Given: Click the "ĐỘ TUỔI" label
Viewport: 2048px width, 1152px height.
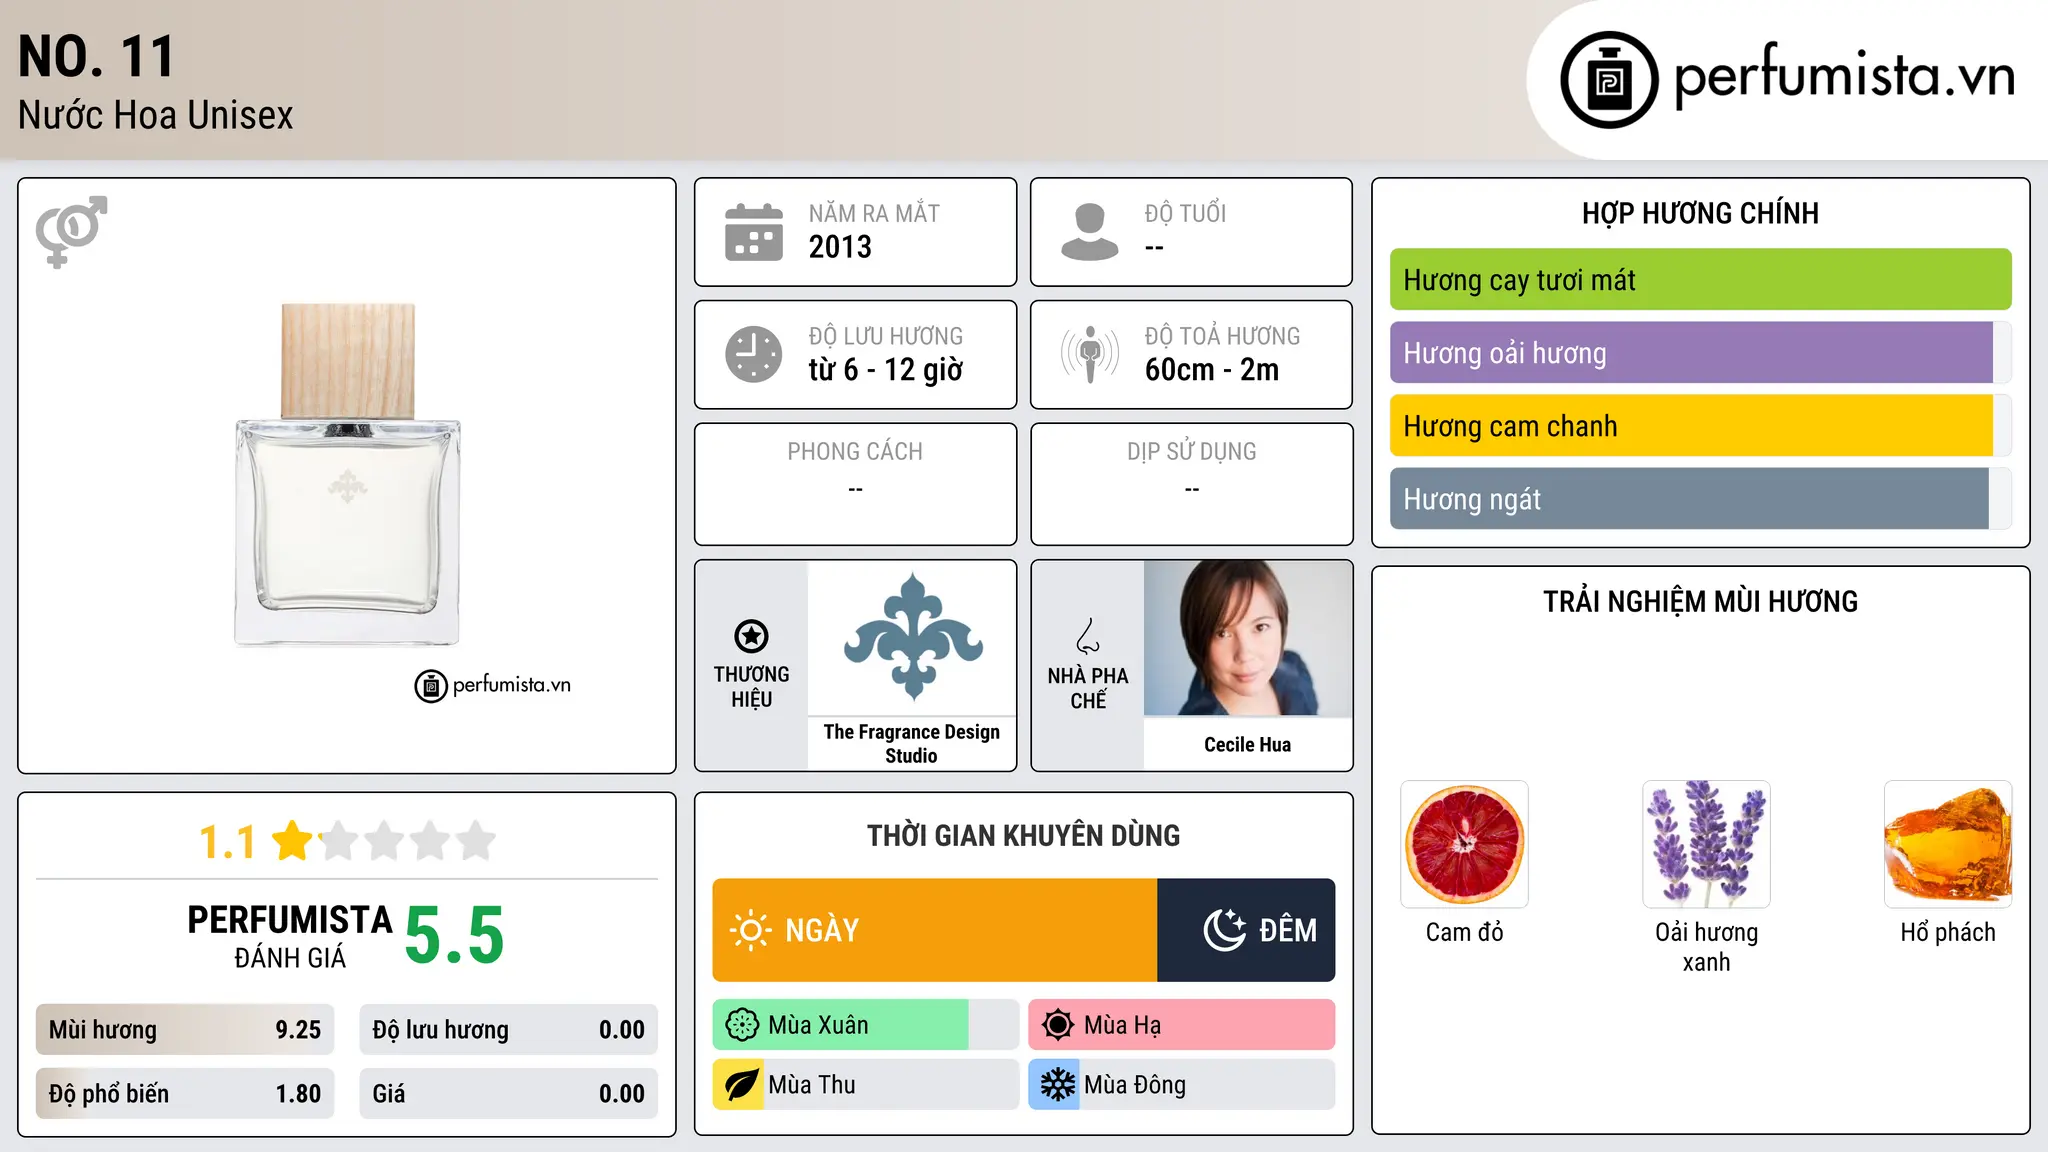Looking at the screenshot, I should (1185, 213).
